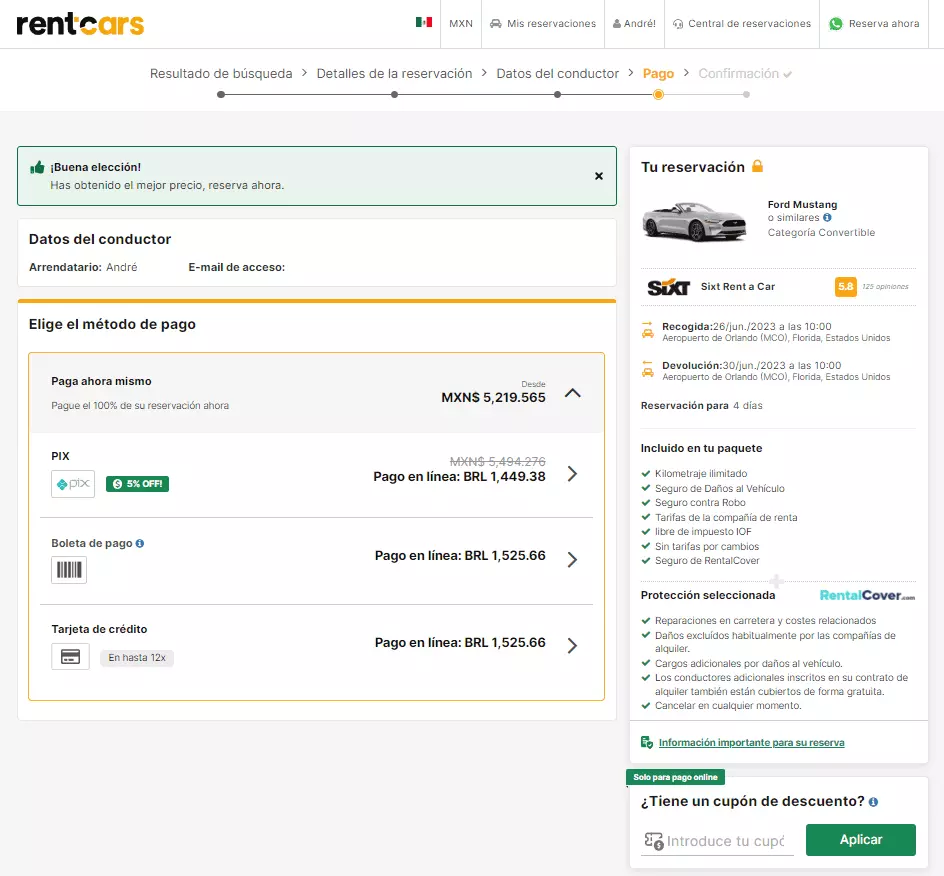This screenshot has height=876, width=944.
Task: Expand the Tarjeta de crédito option
Action: [x=572, y=644]
